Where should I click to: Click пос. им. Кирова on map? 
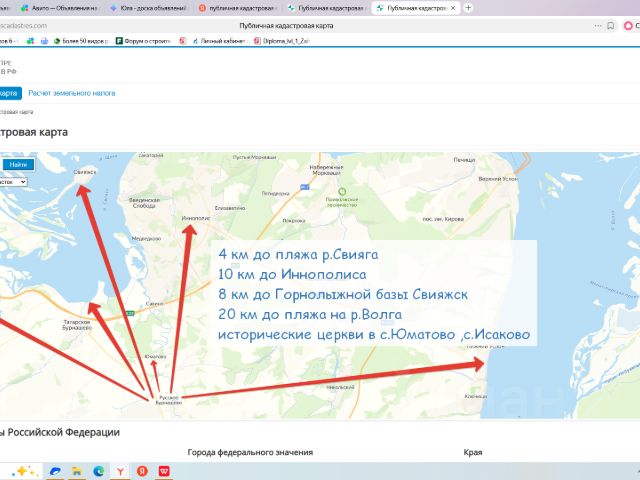pos(443,219)
